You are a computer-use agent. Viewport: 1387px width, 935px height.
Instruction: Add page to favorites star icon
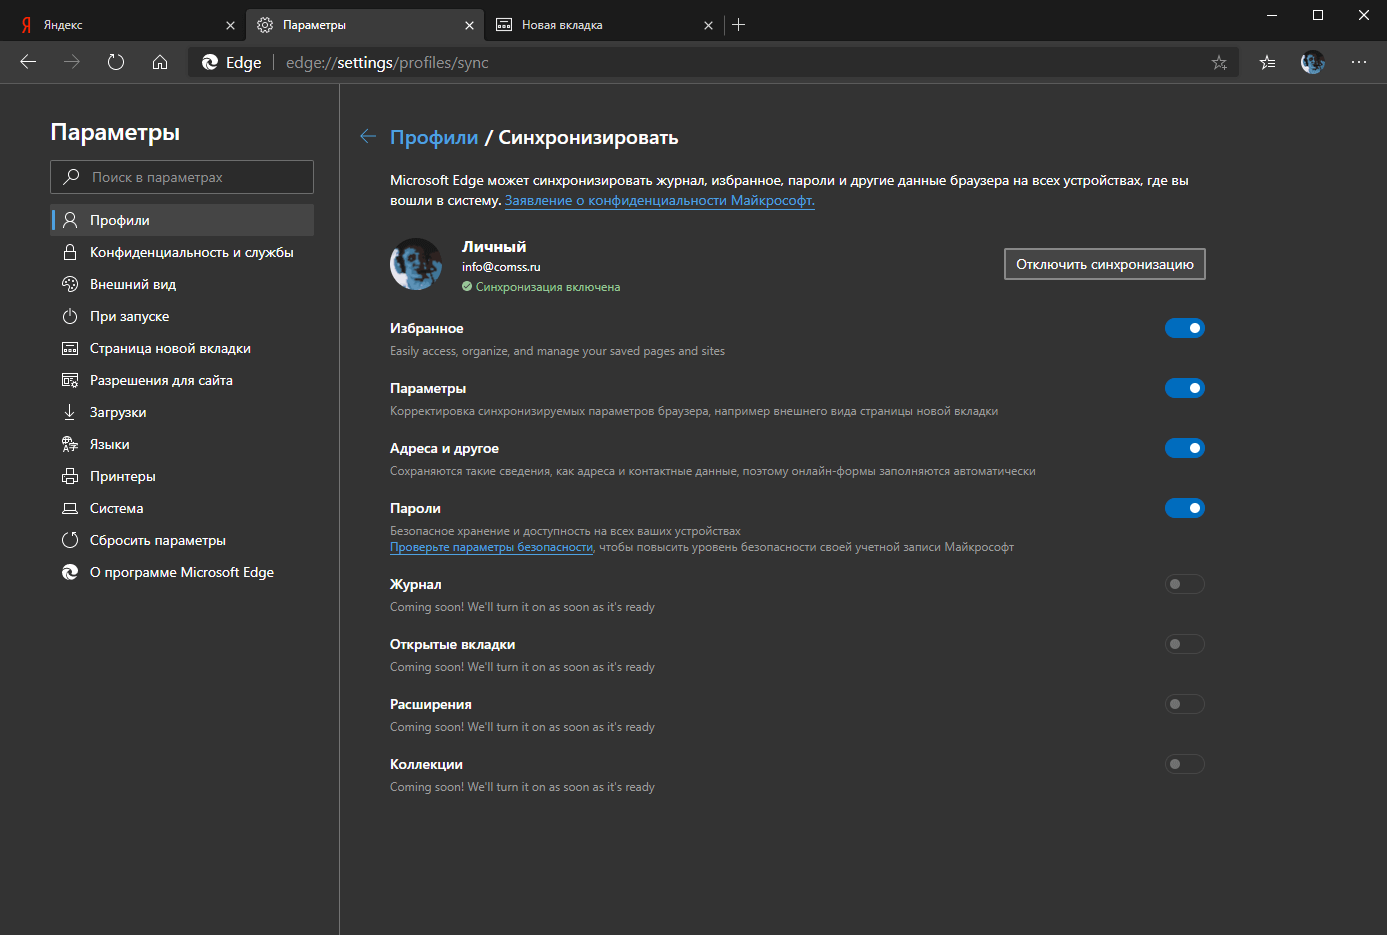1219,62
